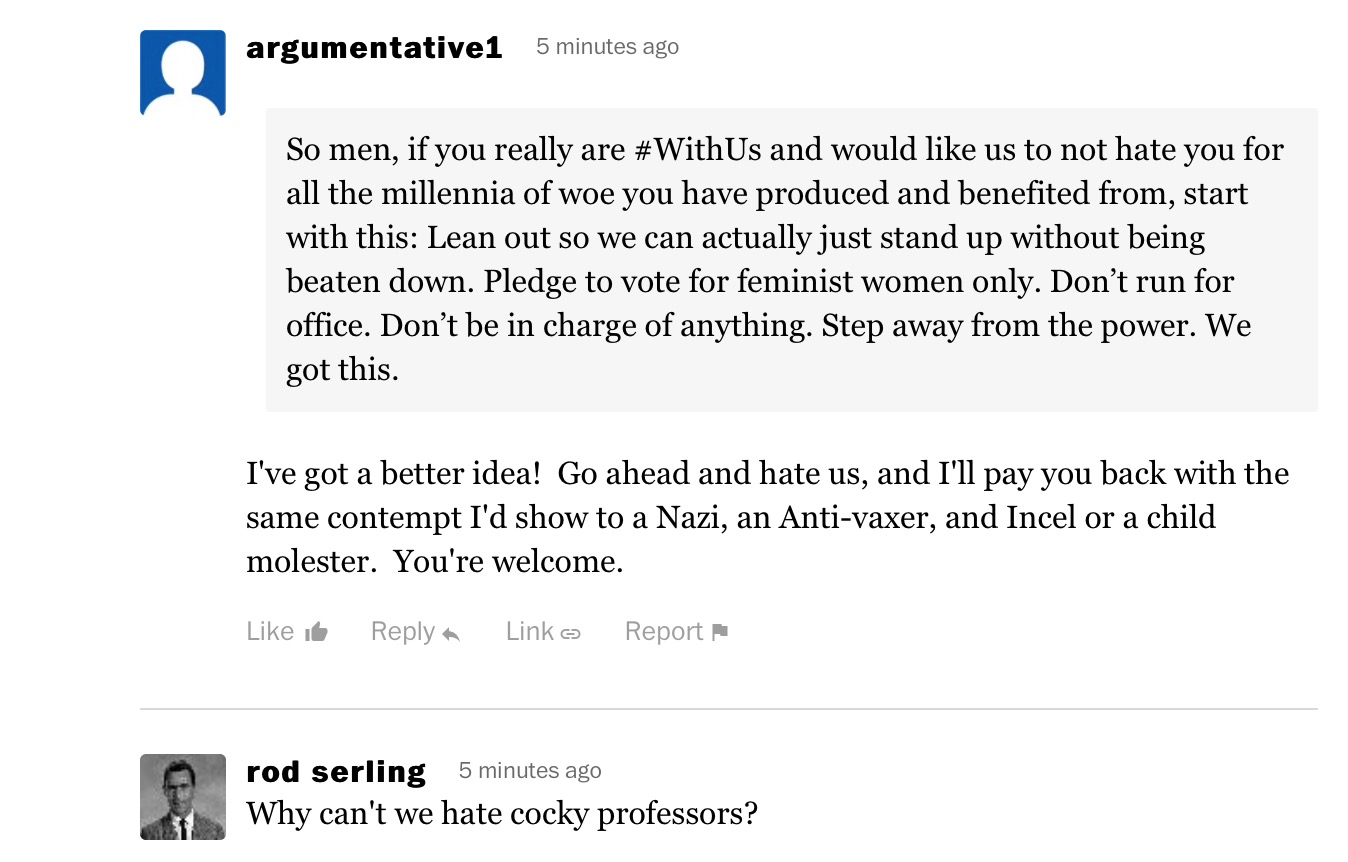Click the thumbs-up icon next to Like
This screenshot has width=1348, height=862.
pos(316,631)
